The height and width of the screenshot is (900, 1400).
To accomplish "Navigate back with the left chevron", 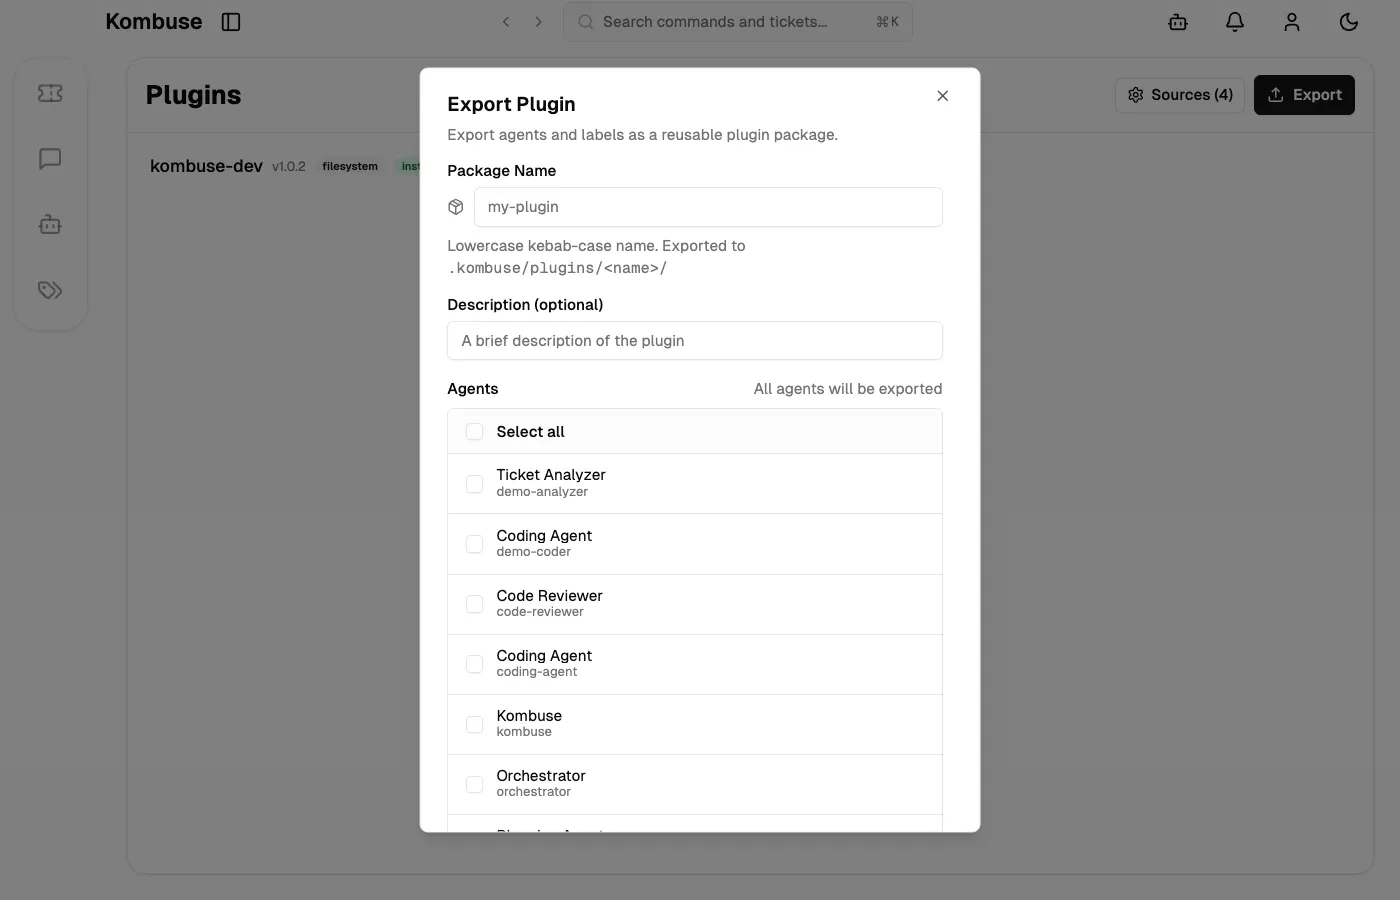I will coord(506,21).
